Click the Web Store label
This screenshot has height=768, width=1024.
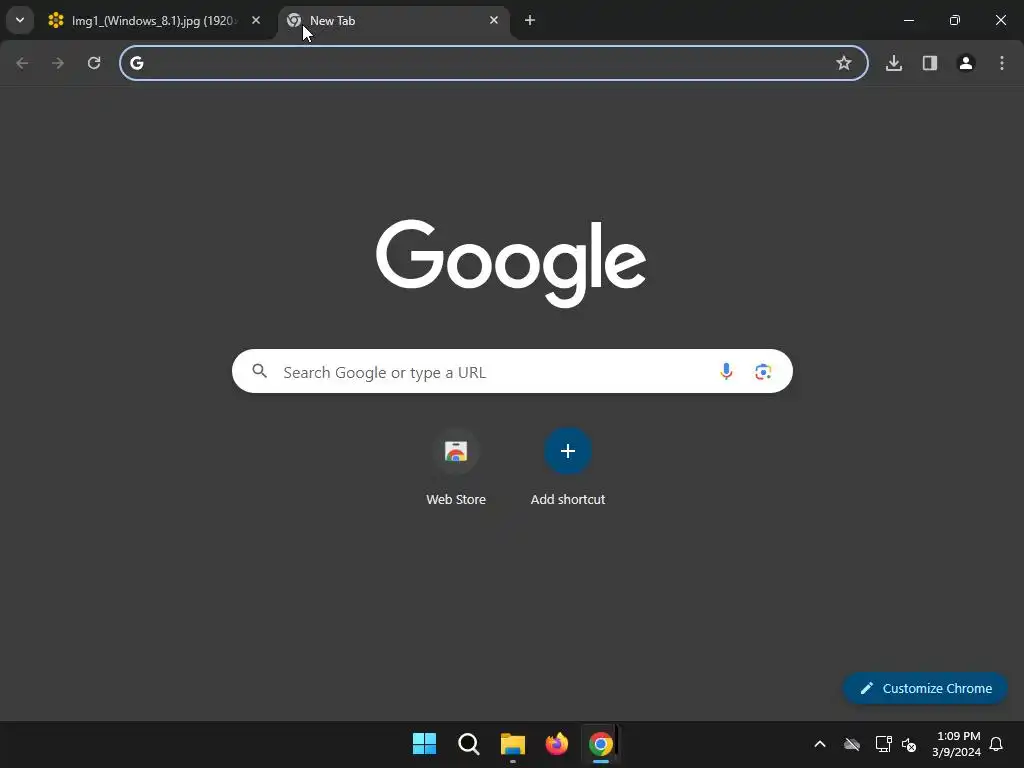click(x=456, y=500)
